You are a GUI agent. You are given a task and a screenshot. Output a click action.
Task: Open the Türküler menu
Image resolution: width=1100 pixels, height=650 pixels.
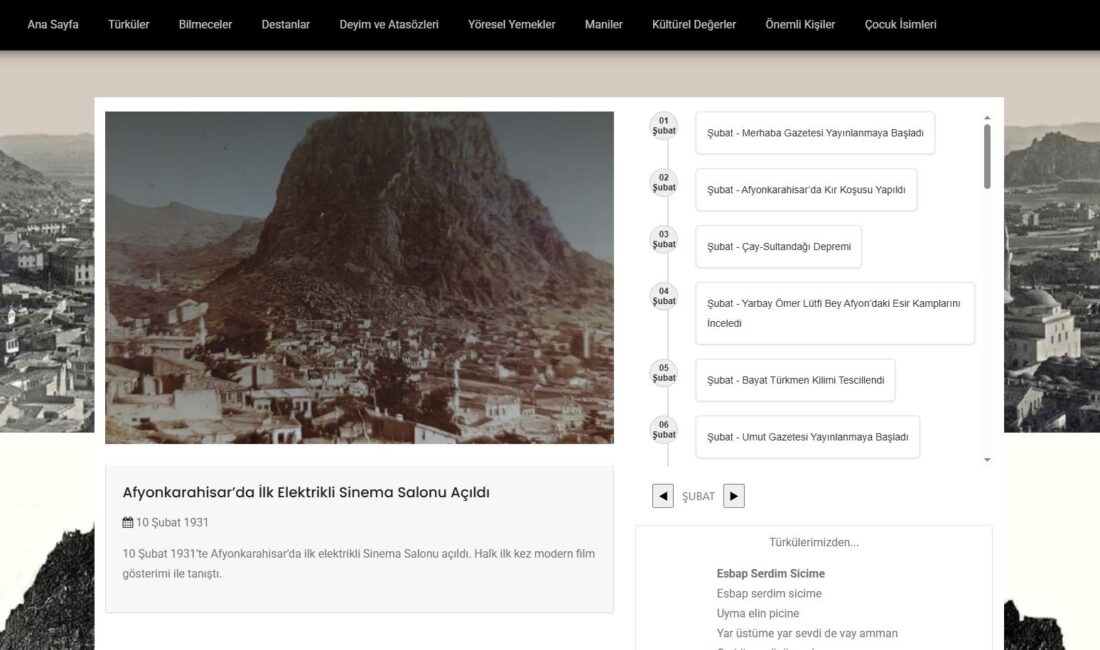click(129, 25)
